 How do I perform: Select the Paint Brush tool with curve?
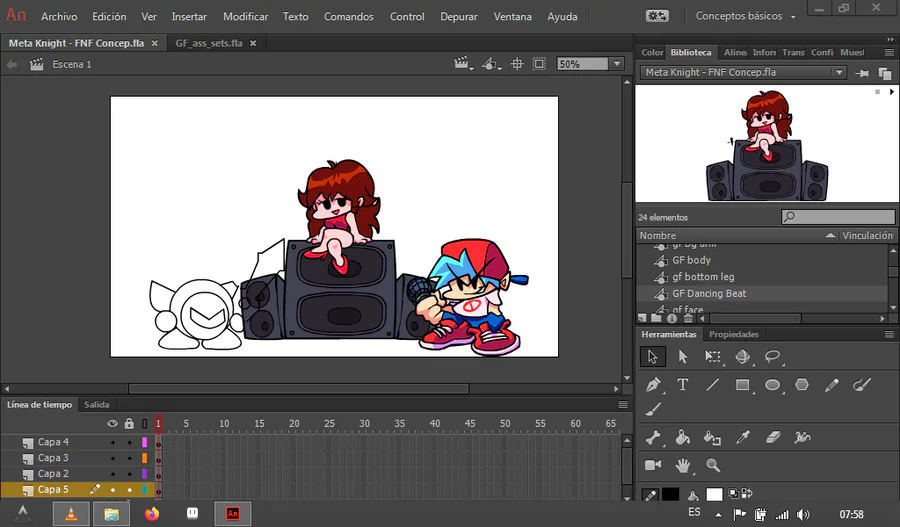(862, 385)
